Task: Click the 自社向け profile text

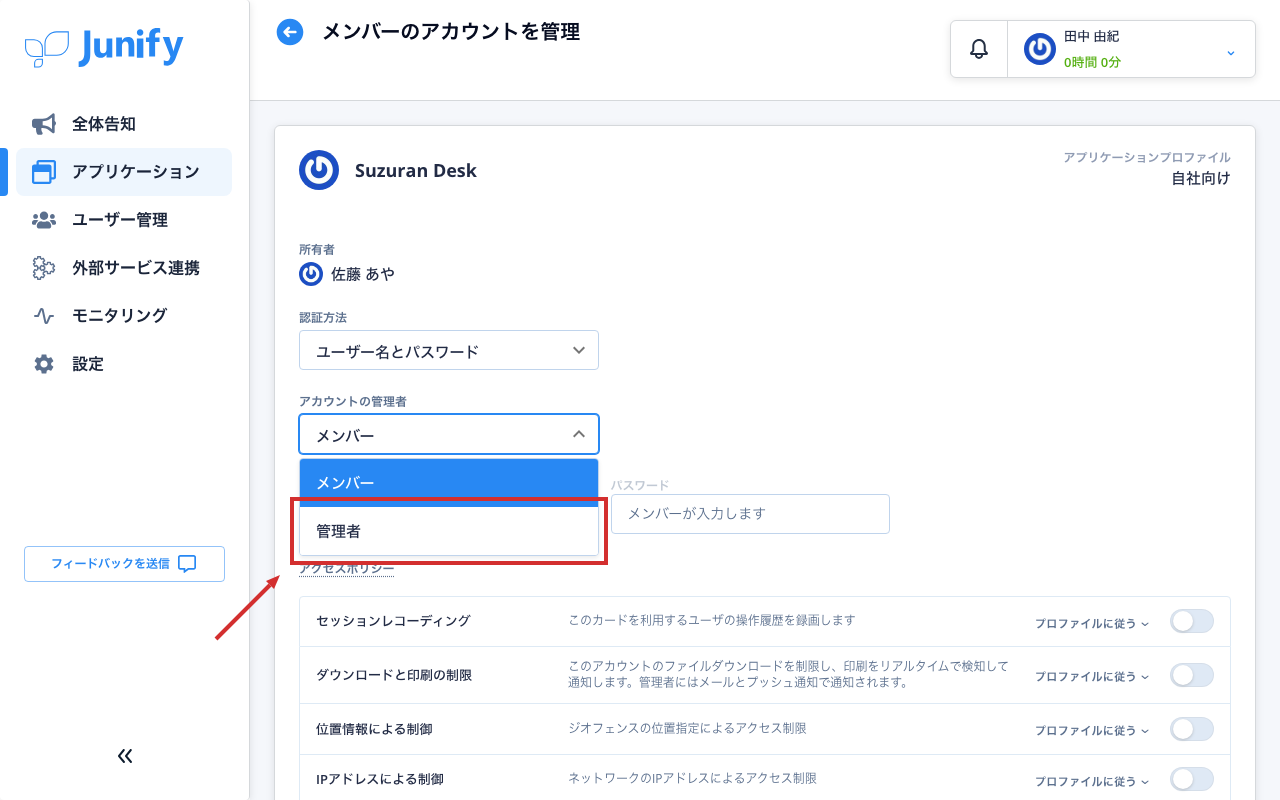Action: pyautogui.click(x=1201, y=179)
